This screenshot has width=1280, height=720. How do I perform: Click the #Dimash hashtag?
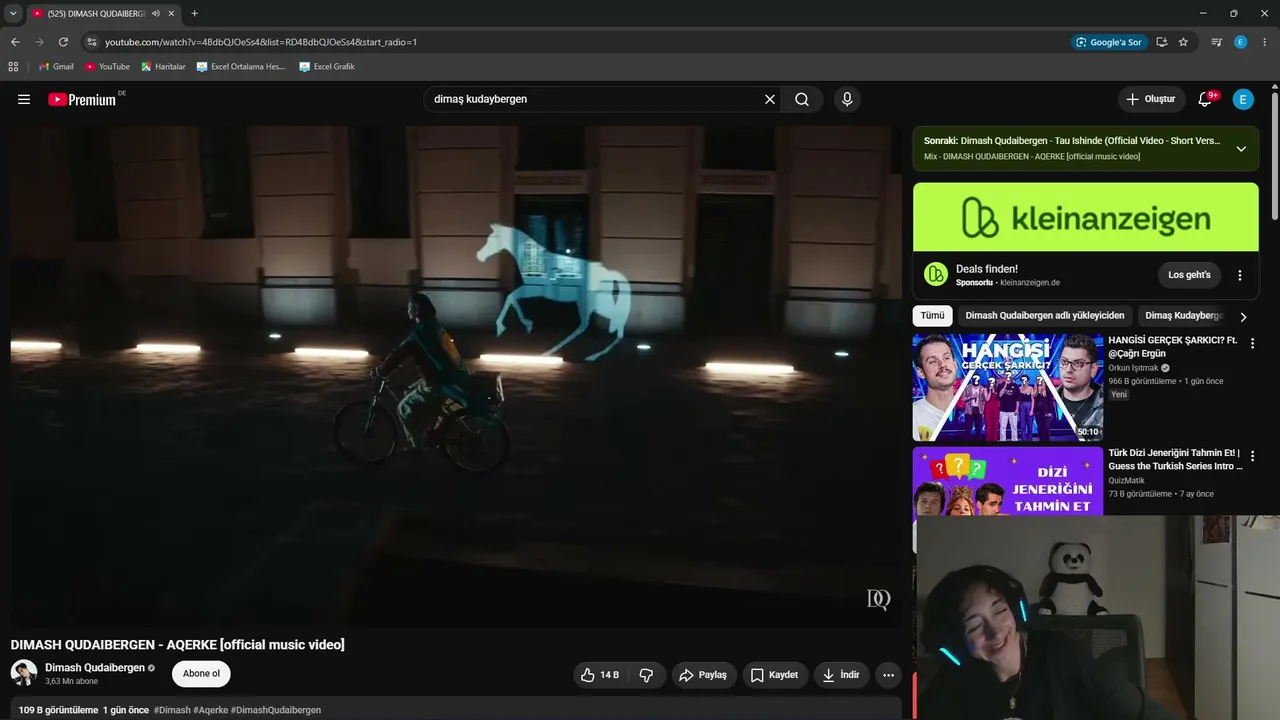tap(172, 710)
